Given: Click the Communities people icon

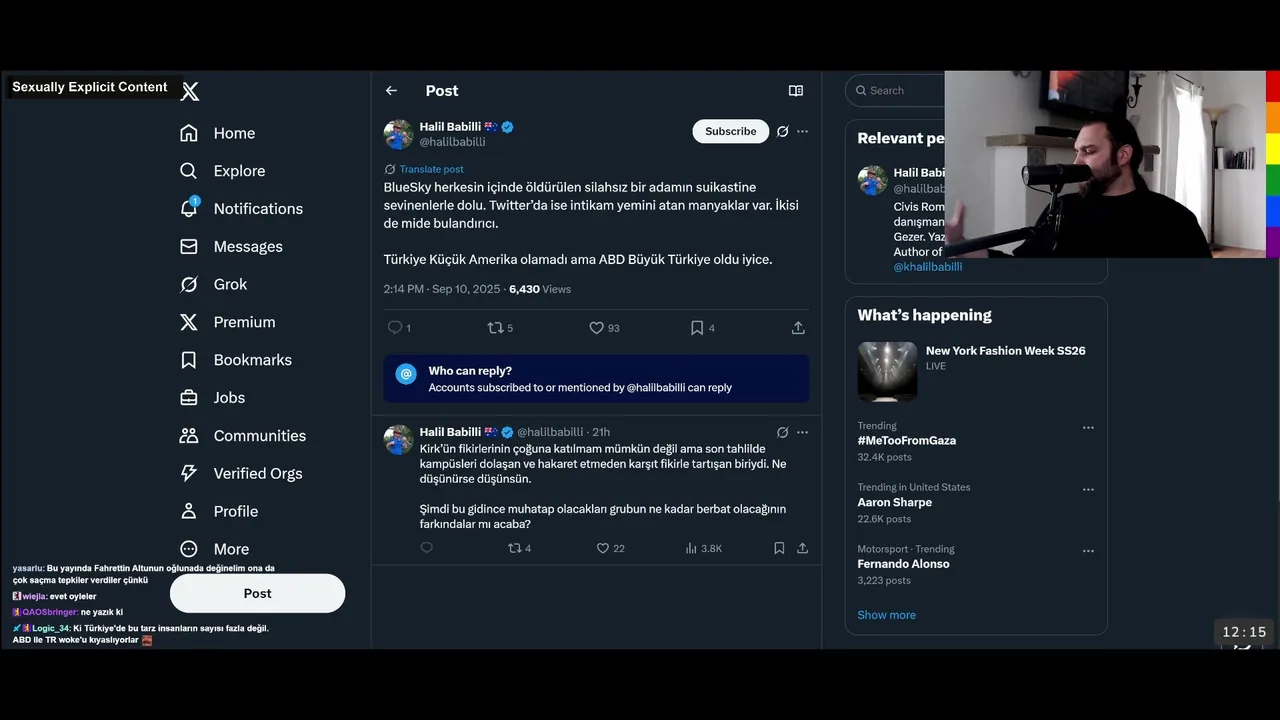Looking at the screenshot, I should click(x=188, y=436).
